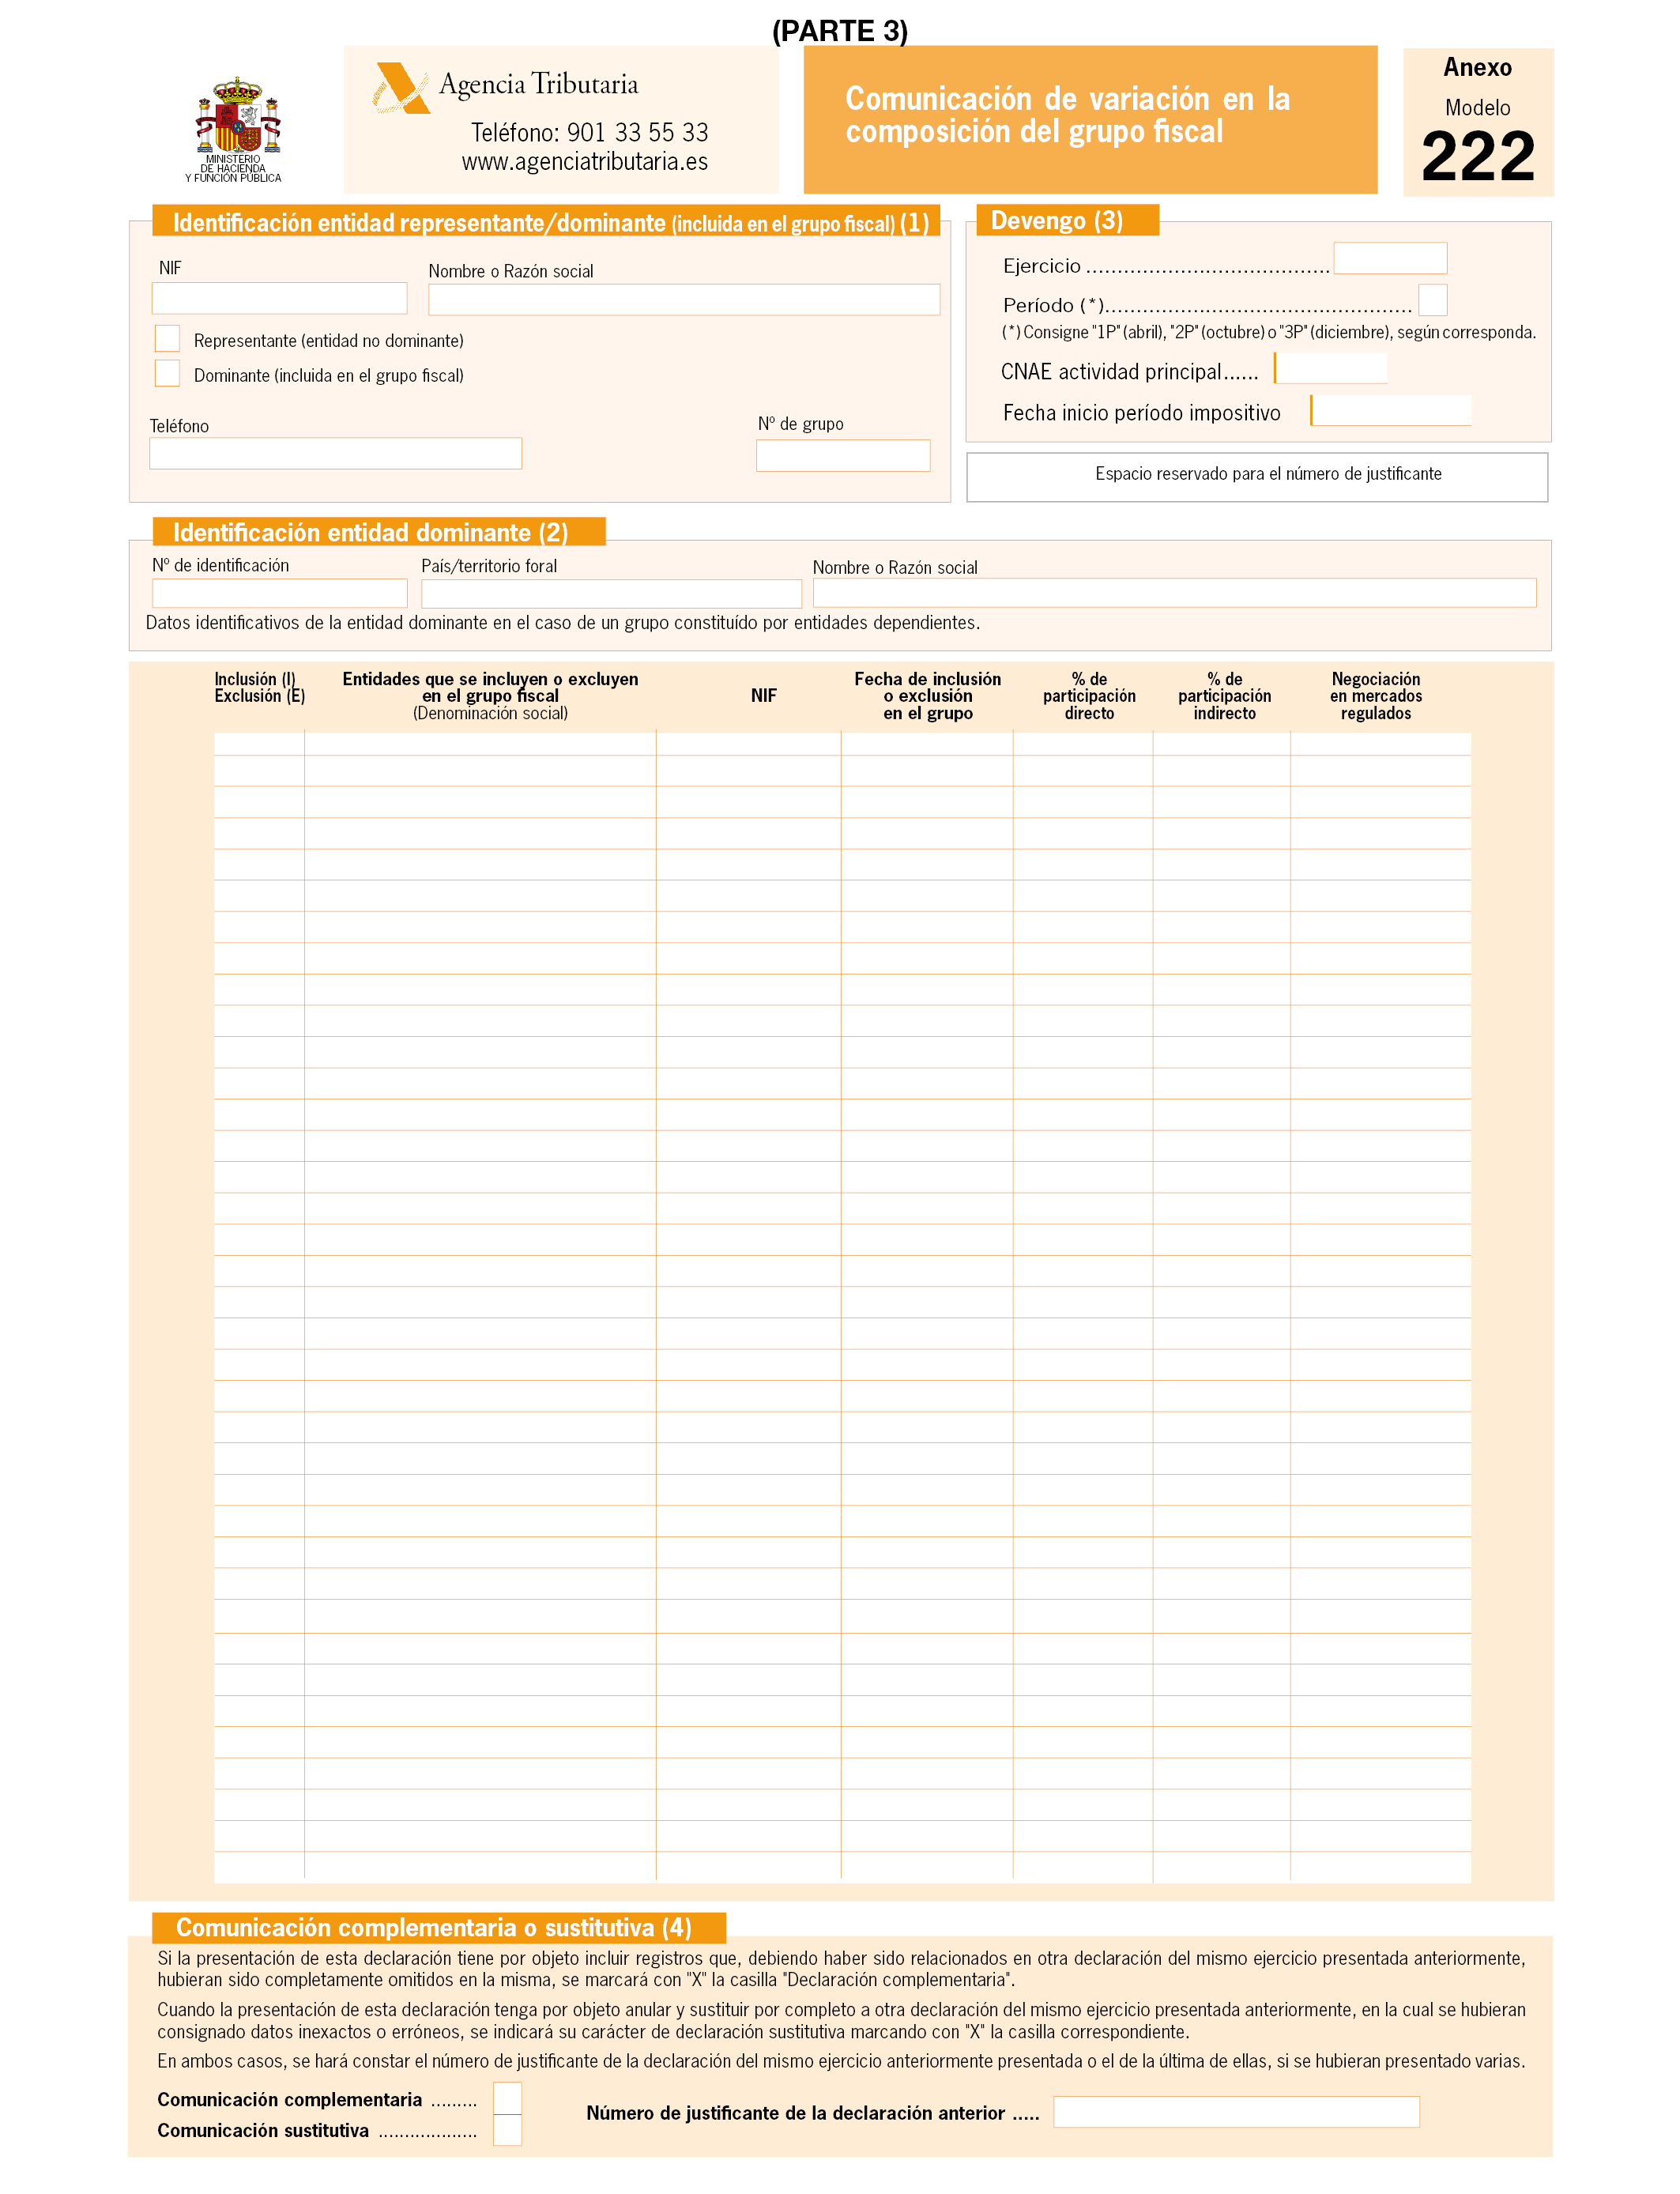The image size is (1680, 2194).
Task: Click the Comunicación complementaria o sustitutiva (4) heading
Action: (x=439, y=1926)
